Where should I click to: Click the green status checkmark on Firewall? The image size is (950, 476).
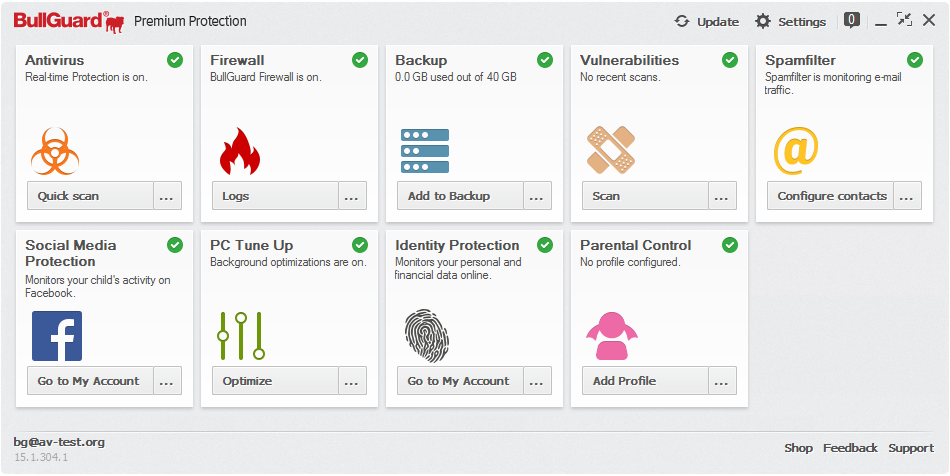[360, 60]
